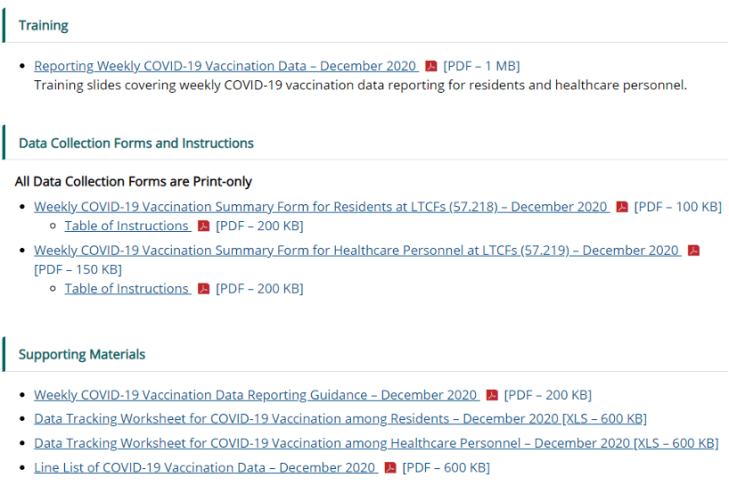Download Data Tracking Worksheet among Residents XLS
This screenshot has width=729, height=486.
click(x=340, y=419)
